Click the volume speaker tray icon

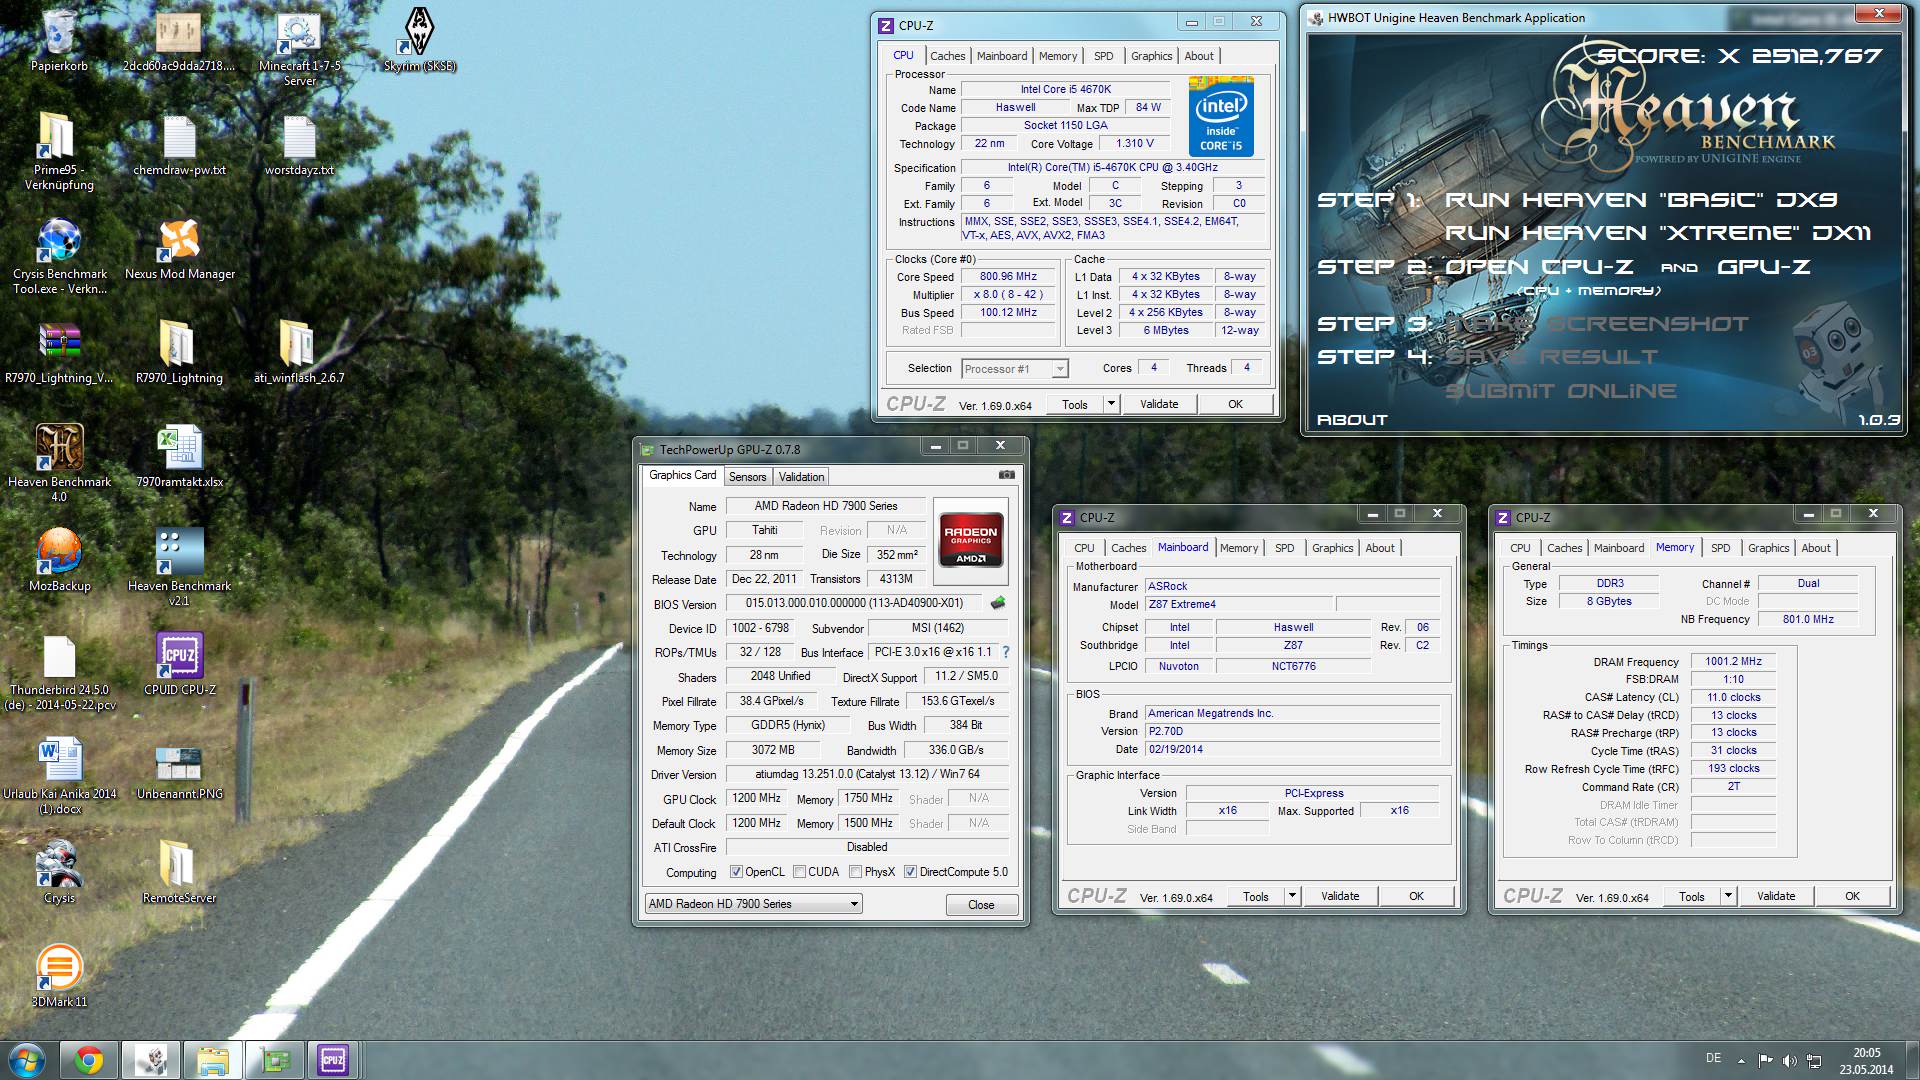coord(1789,1061)
